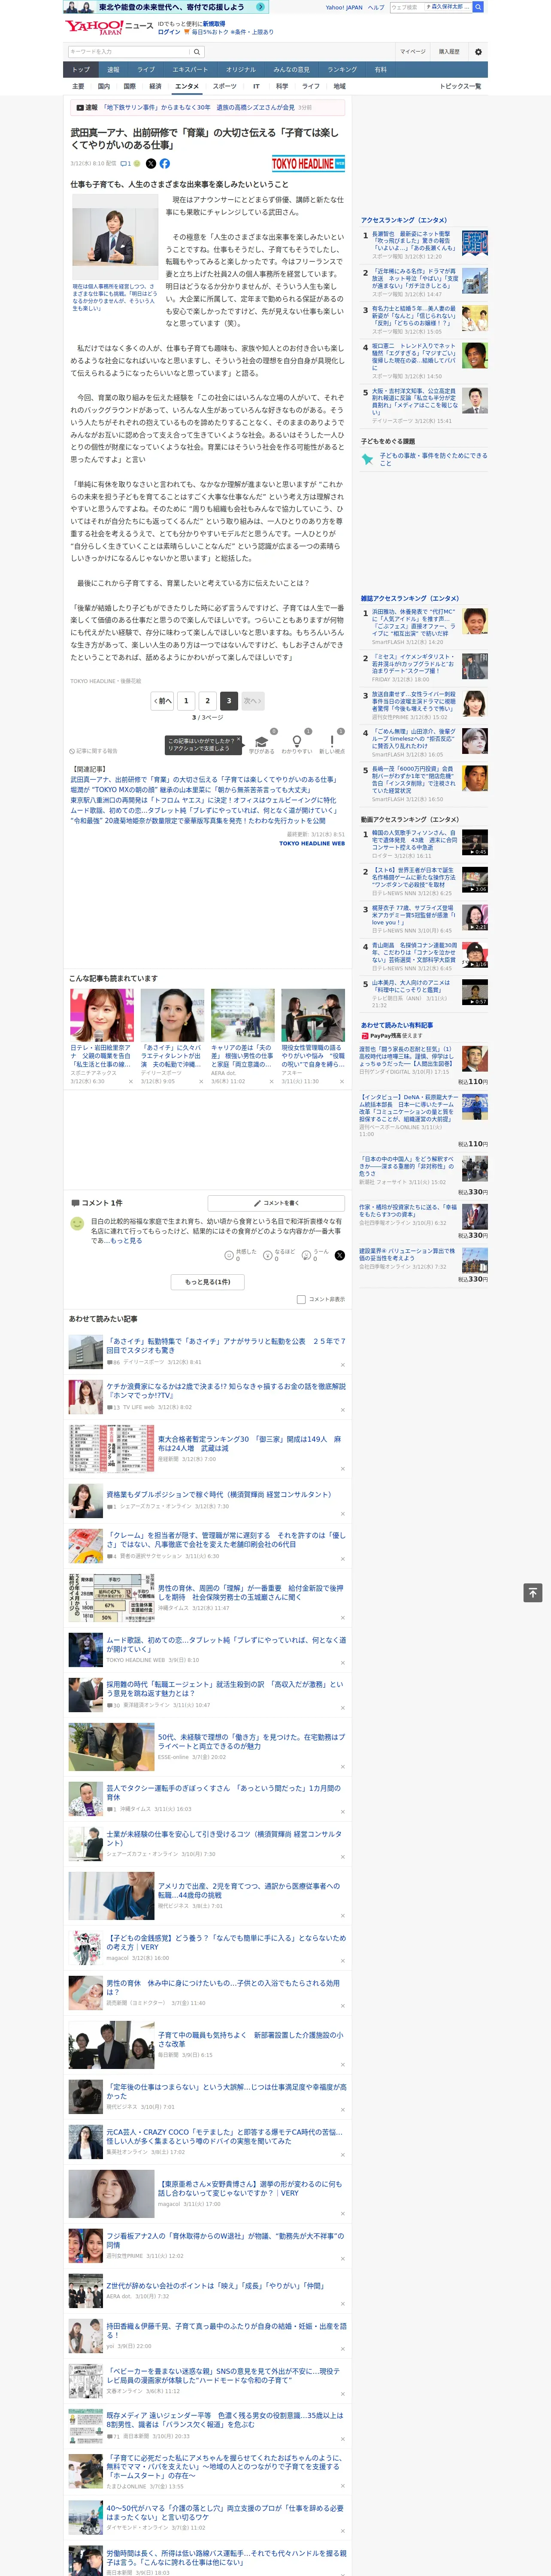Screen dimensions: 551x2576
Task: Open recommended thumbnail 日テレ・岩田絵里奈アナ
Action: click(x=102, y=1015)
